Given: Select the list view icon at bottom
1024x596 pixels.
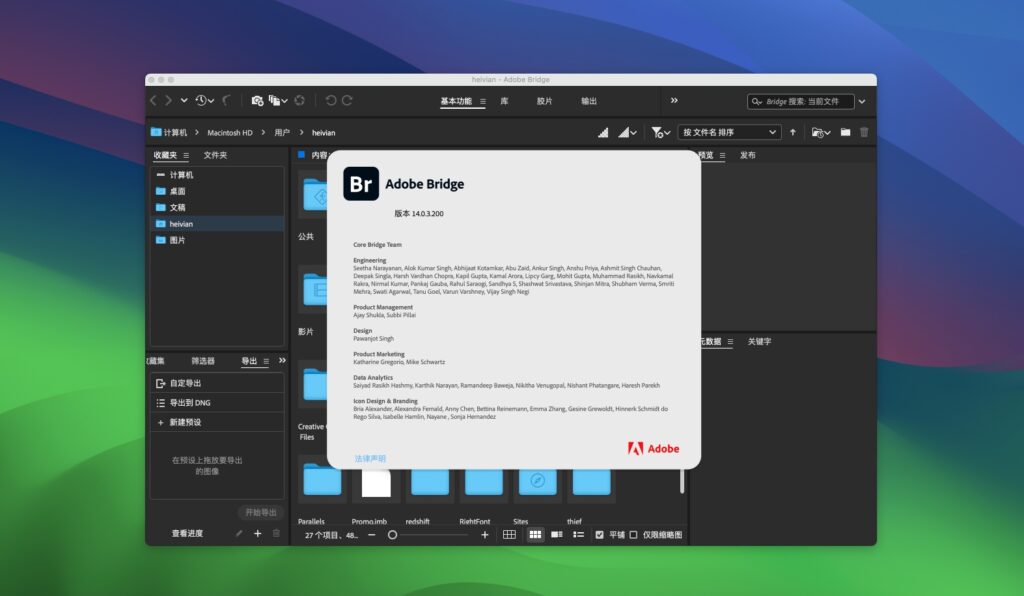Looking at the screenshot, I should point(578,535).
